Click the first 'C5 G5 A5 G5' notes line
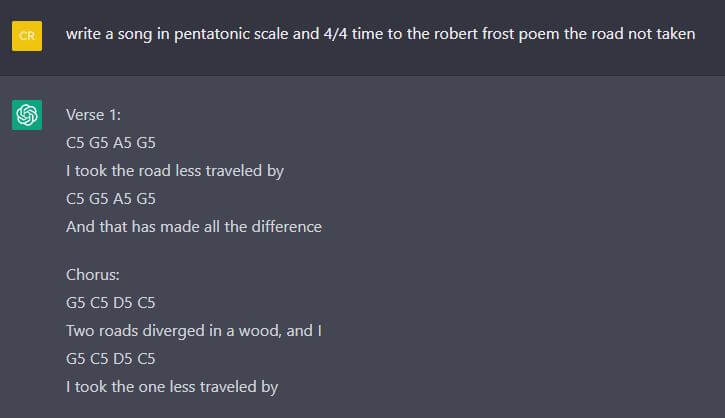The height and width of the screenshot is (418, 725). point(111,143)
